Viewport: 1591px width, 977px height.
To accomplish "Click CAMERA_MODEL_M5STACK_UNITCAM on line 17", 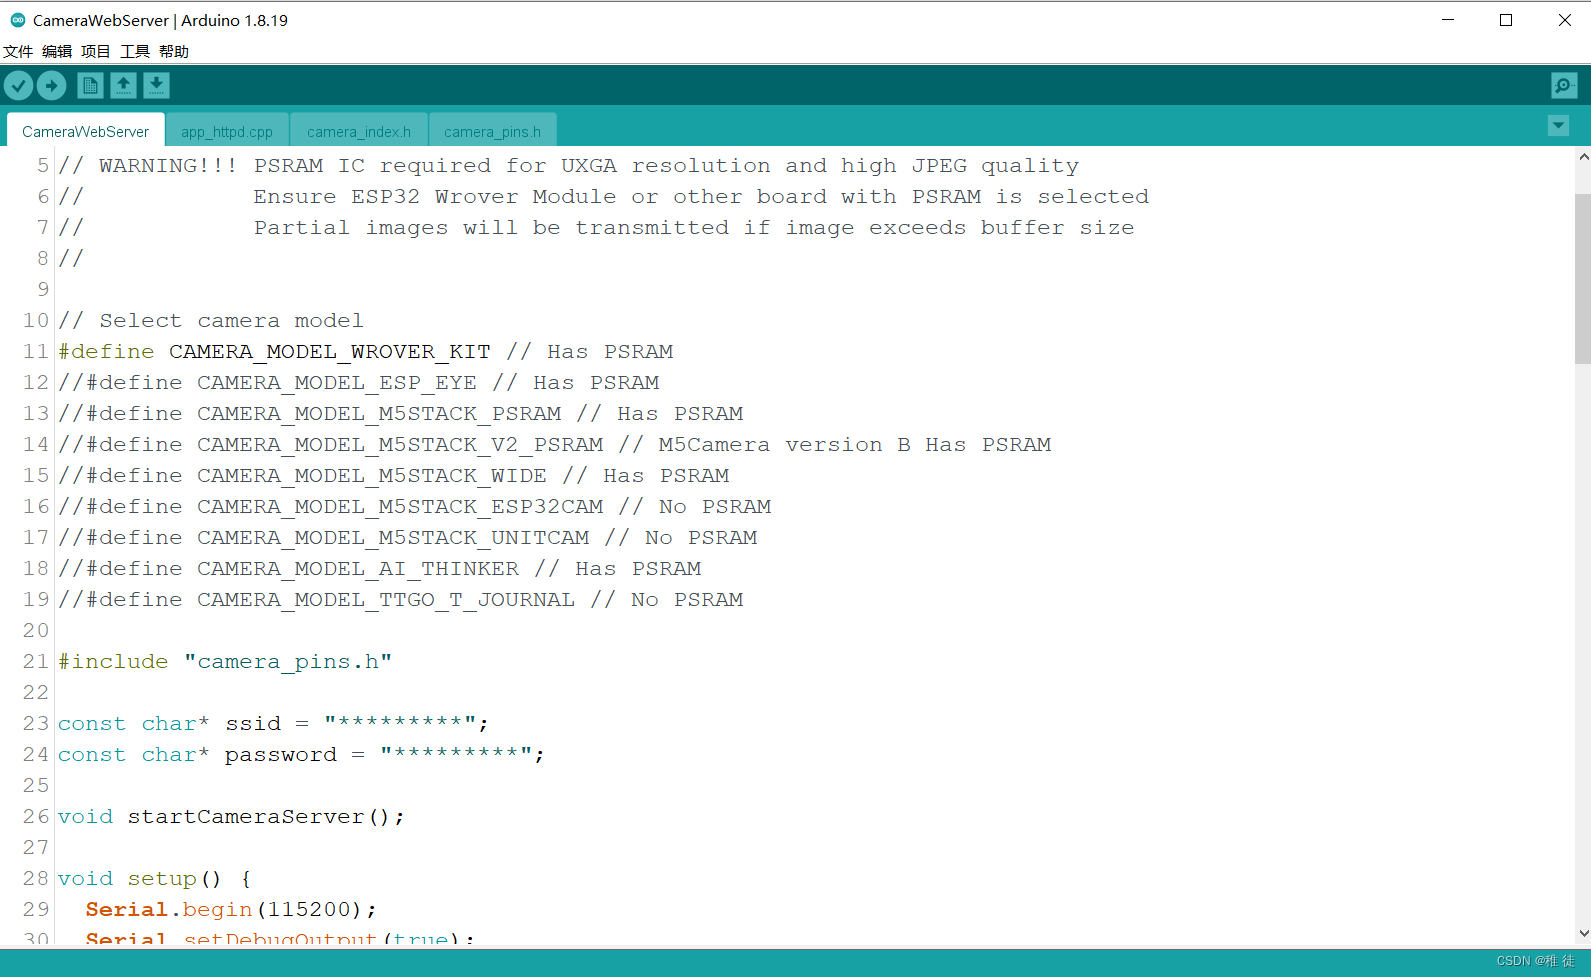I will [393, 538].
